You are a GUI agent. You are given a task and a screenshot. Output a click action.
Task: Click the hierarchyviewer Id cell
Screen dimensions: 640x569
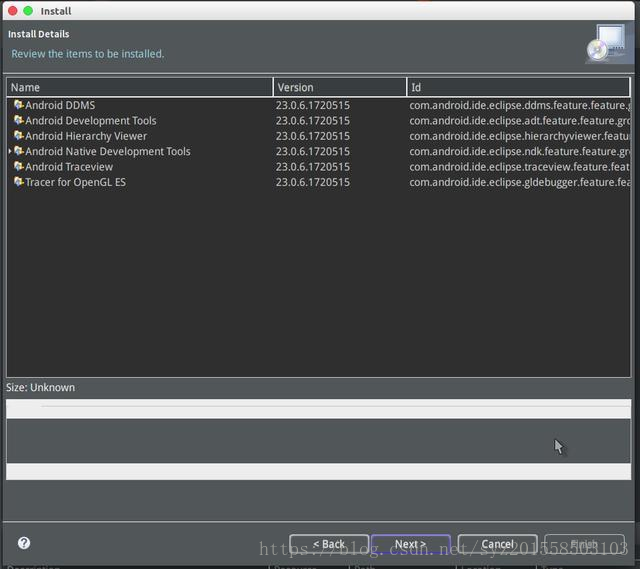point(520,136)
